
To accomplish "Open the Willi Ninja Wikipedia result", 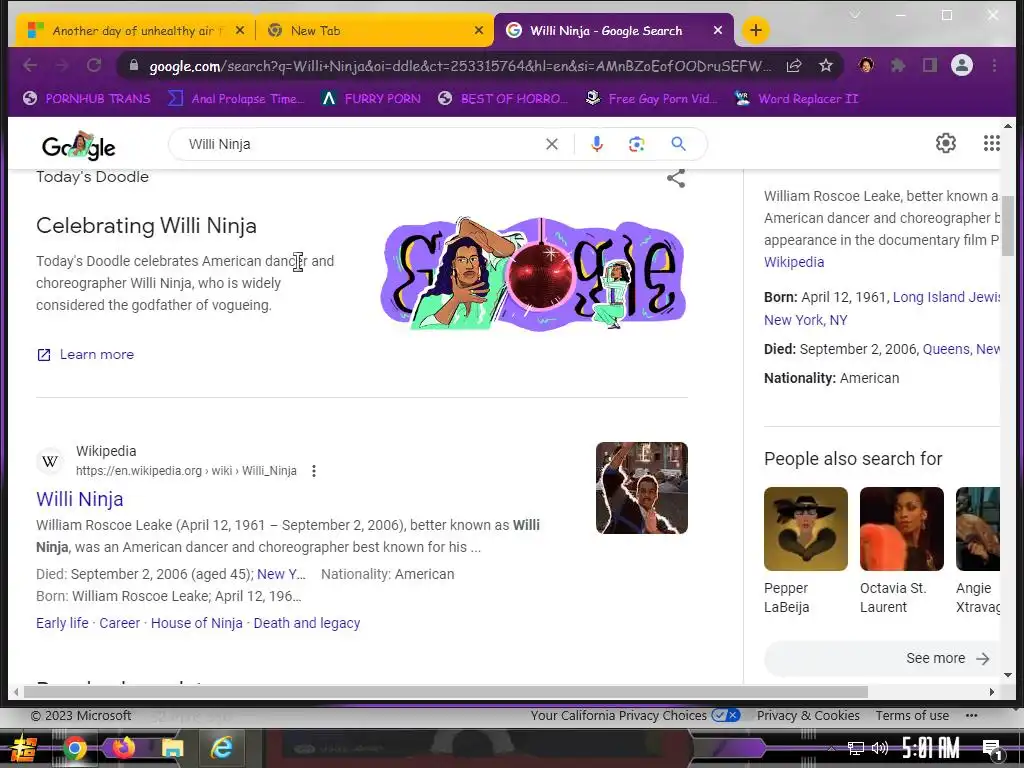I will [x=80, y=499].
